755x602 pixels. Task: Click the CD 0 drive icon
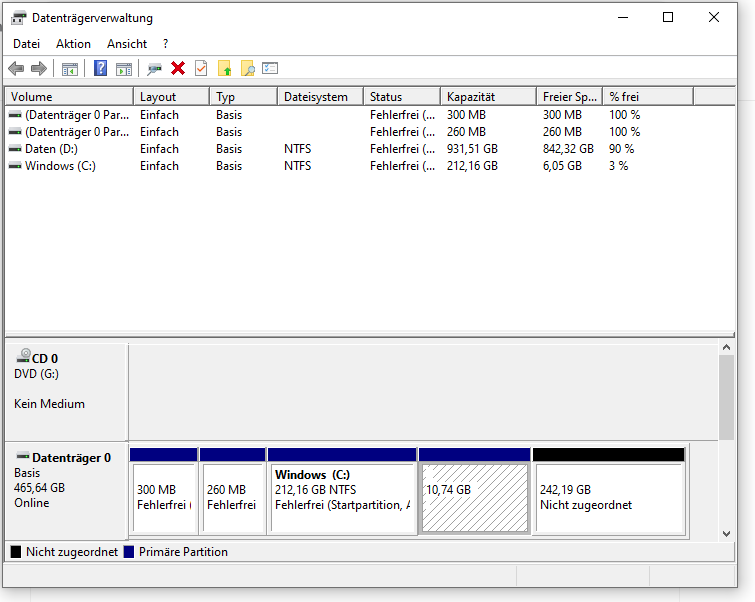[x=23, y=356]
